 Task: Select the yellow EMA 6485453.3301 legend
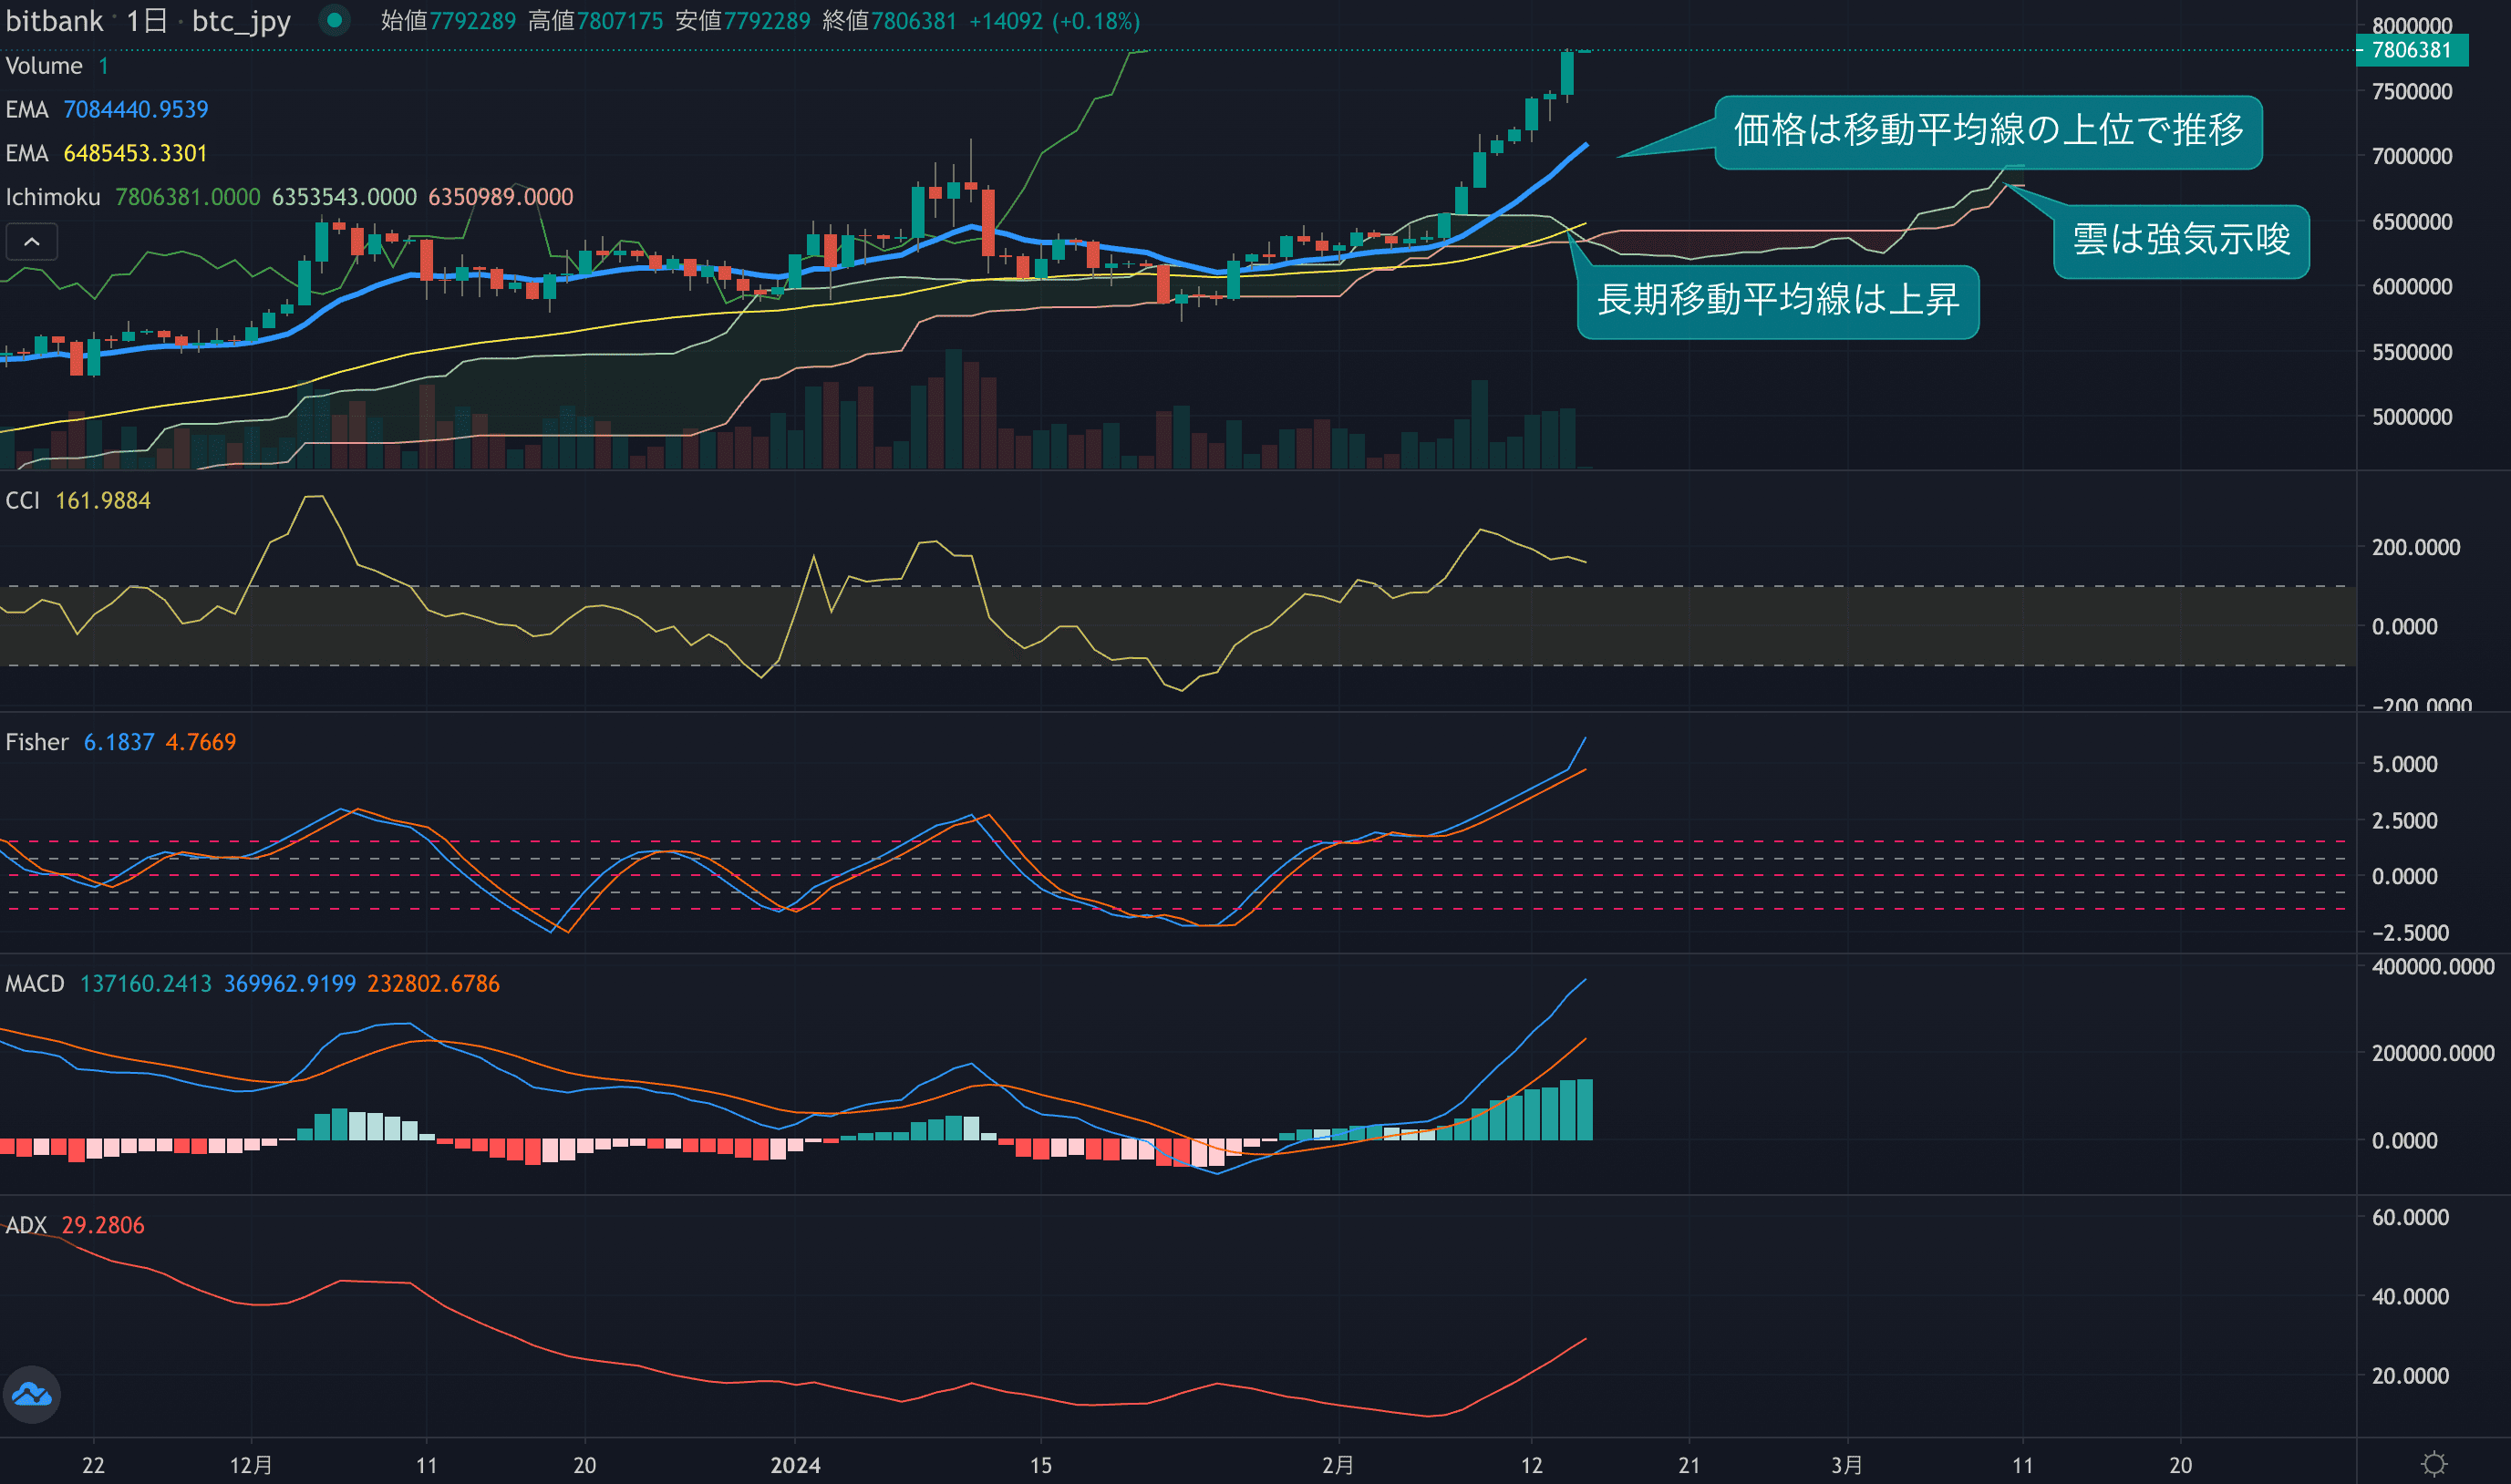pos(107,153)
